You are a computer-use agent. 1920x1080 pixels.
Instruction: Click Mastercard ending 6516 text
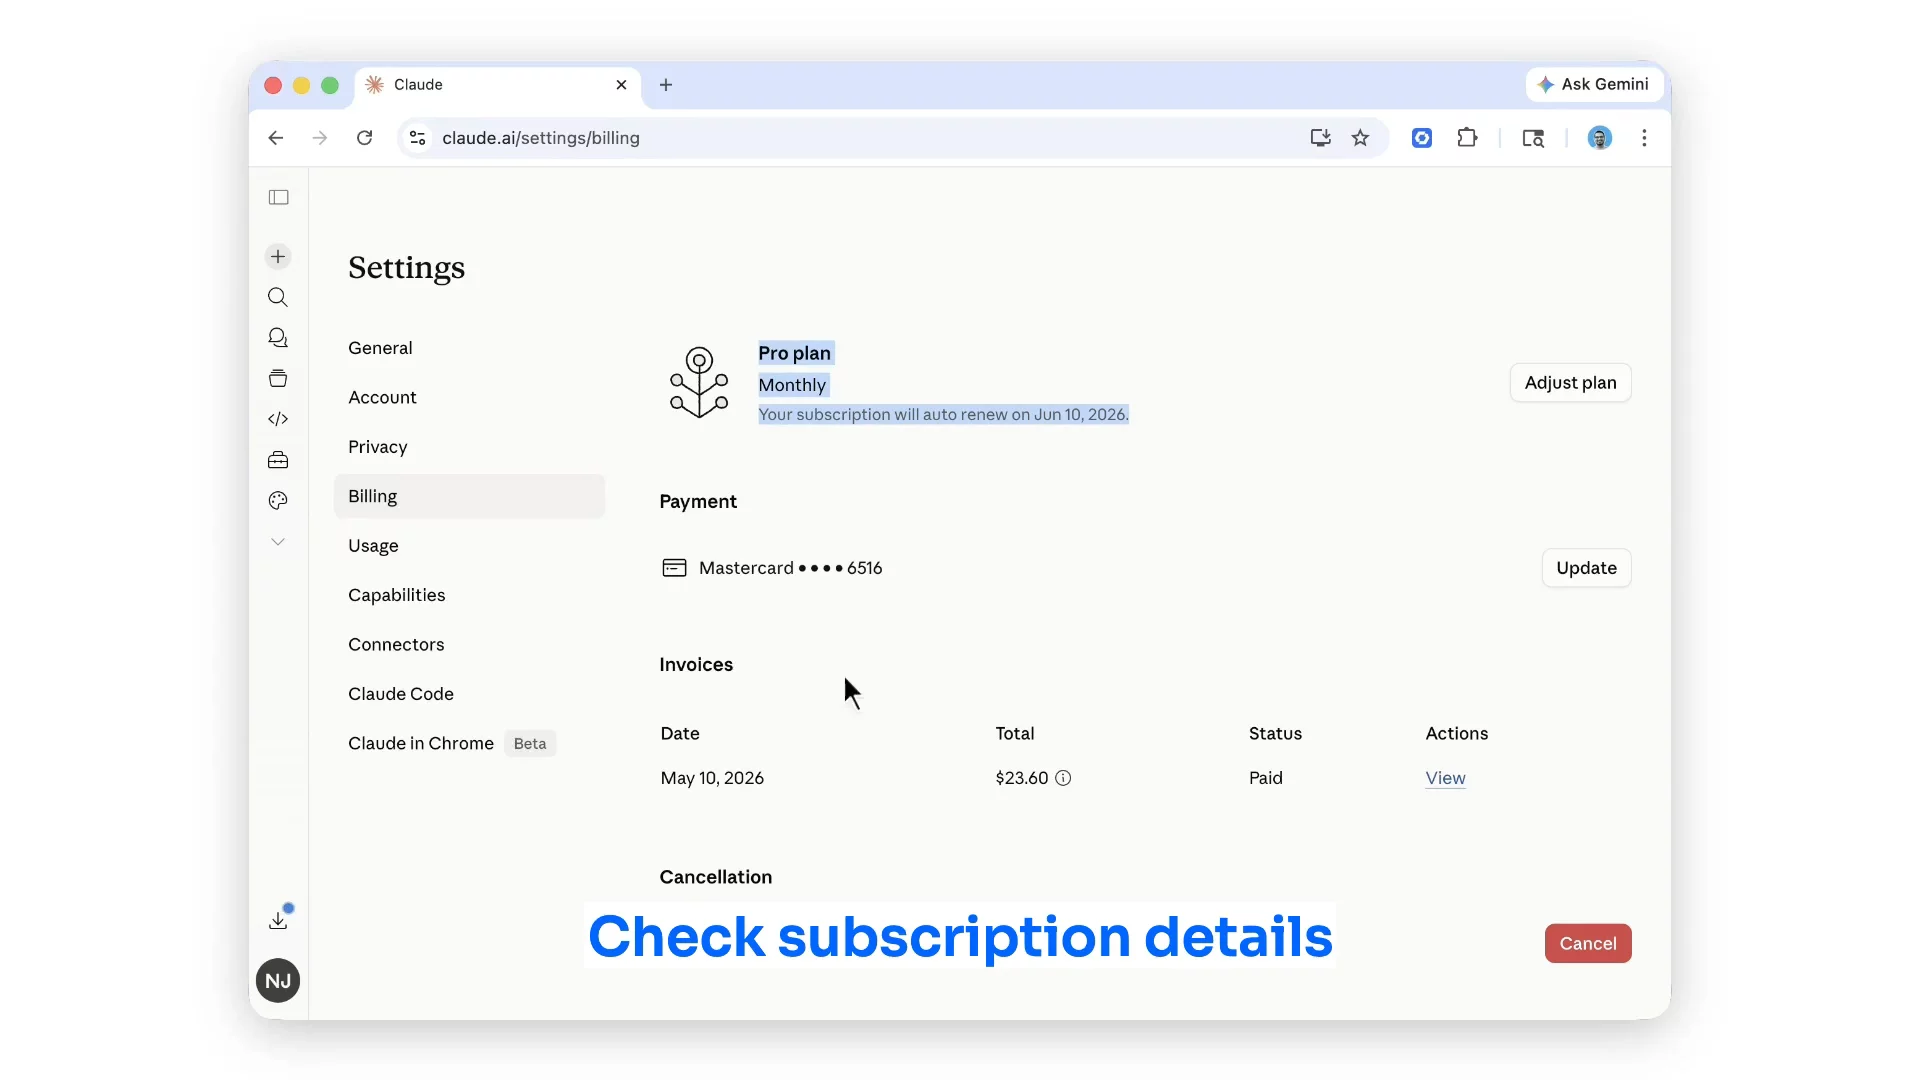(x=790, y=568)
